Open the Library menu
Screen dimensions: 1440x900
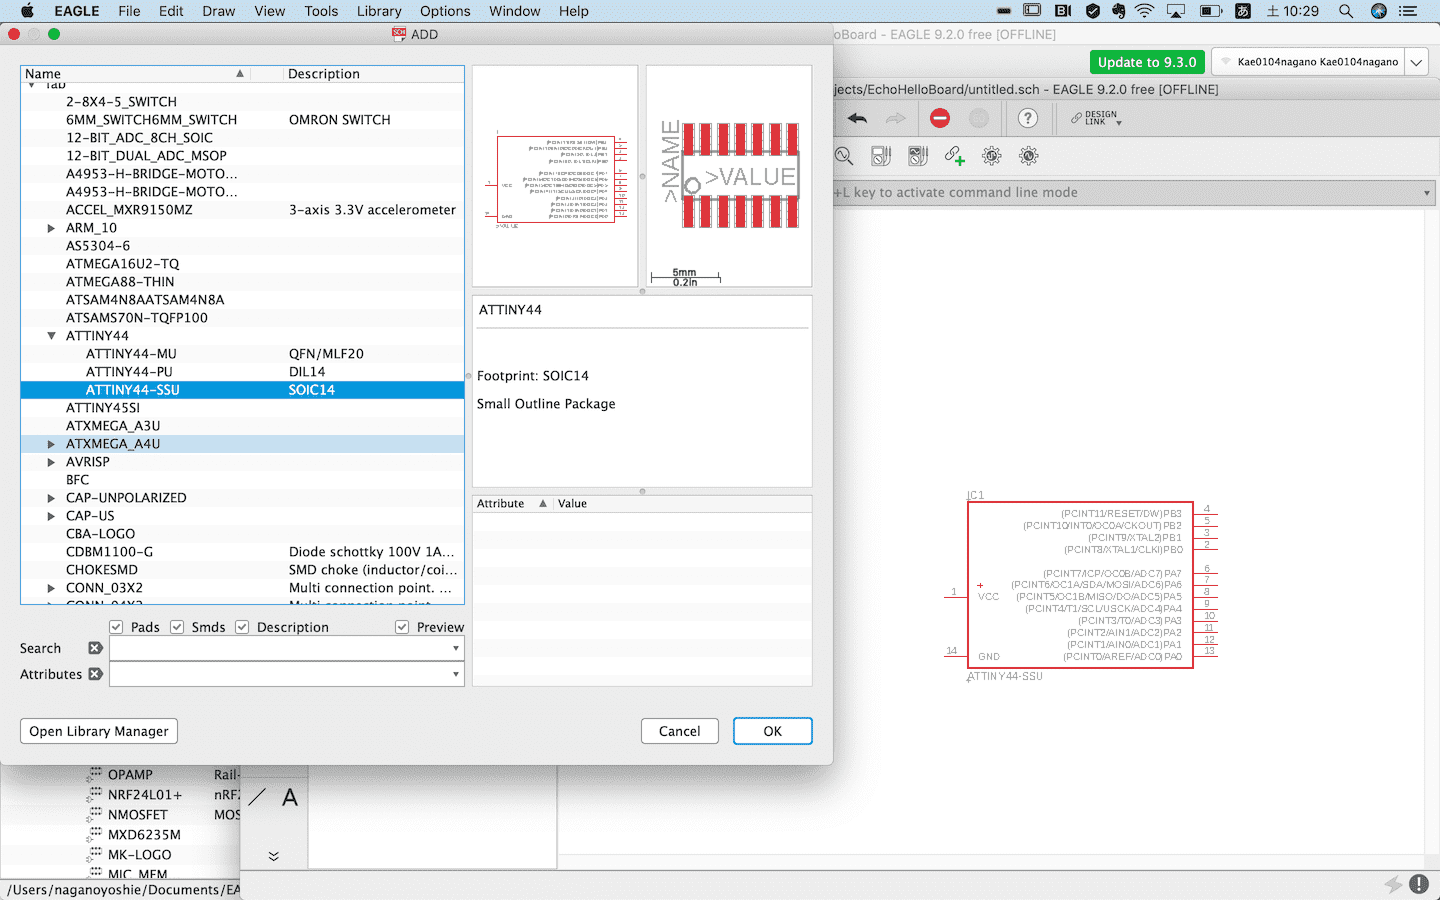pos(379,11)
